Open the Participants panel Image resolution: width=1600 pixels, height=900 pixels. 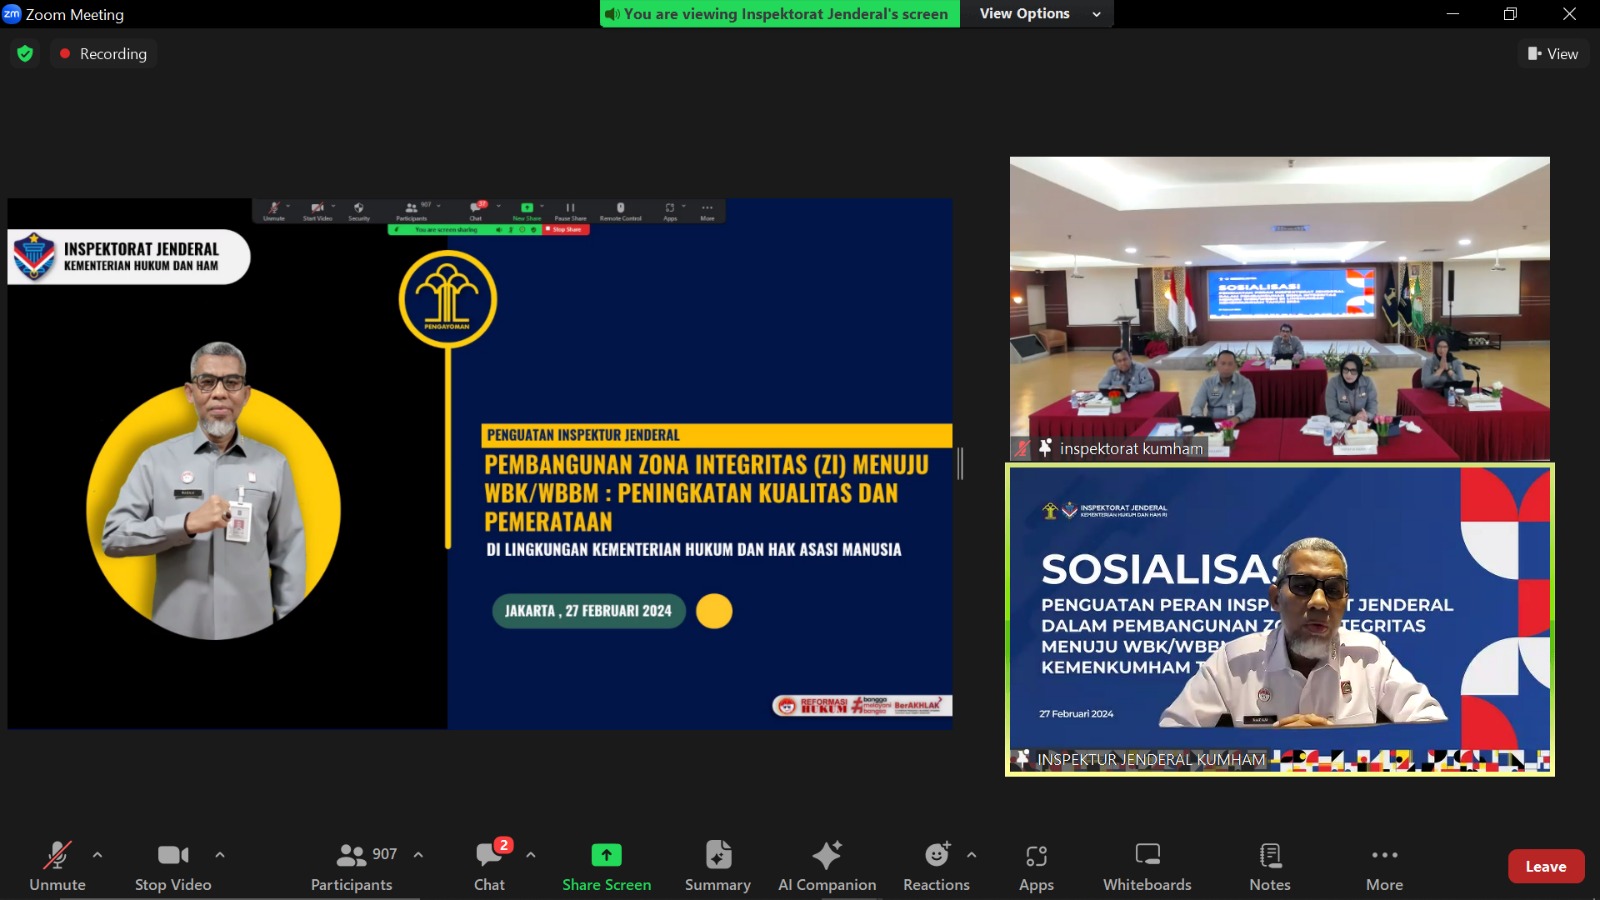coord(352,866)
